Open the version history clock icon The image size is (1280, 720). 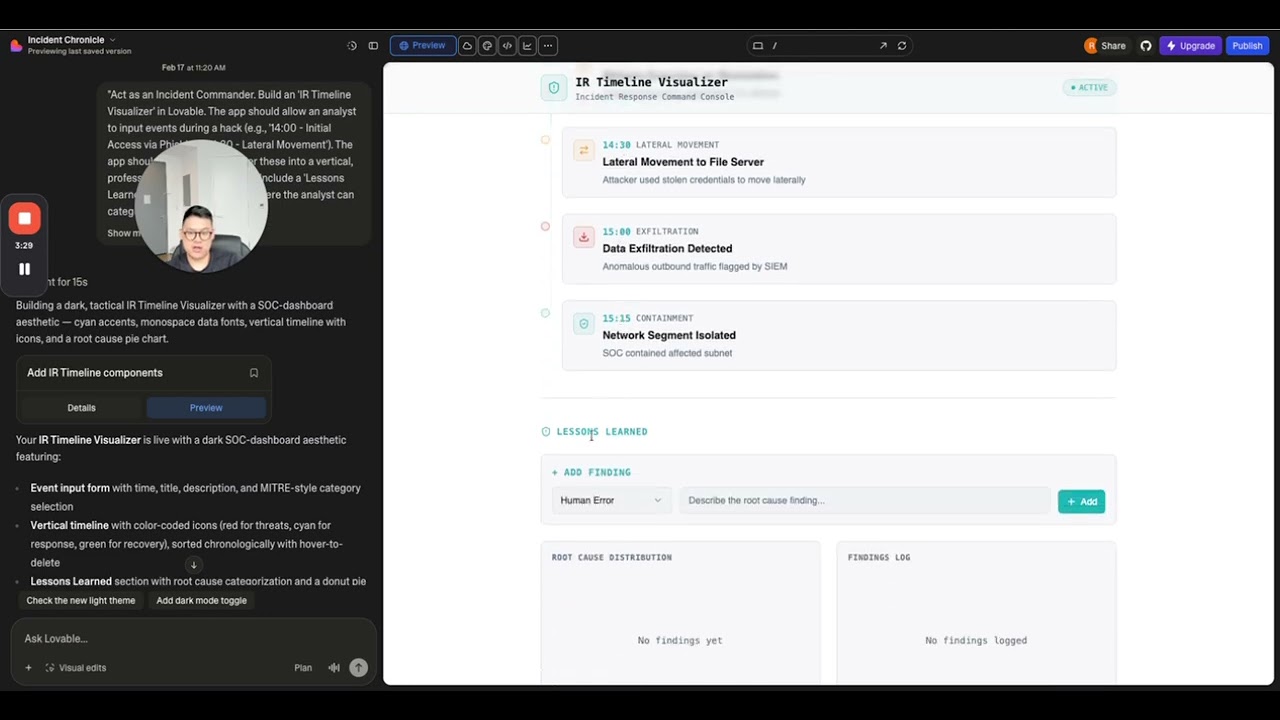click(352, 46)
